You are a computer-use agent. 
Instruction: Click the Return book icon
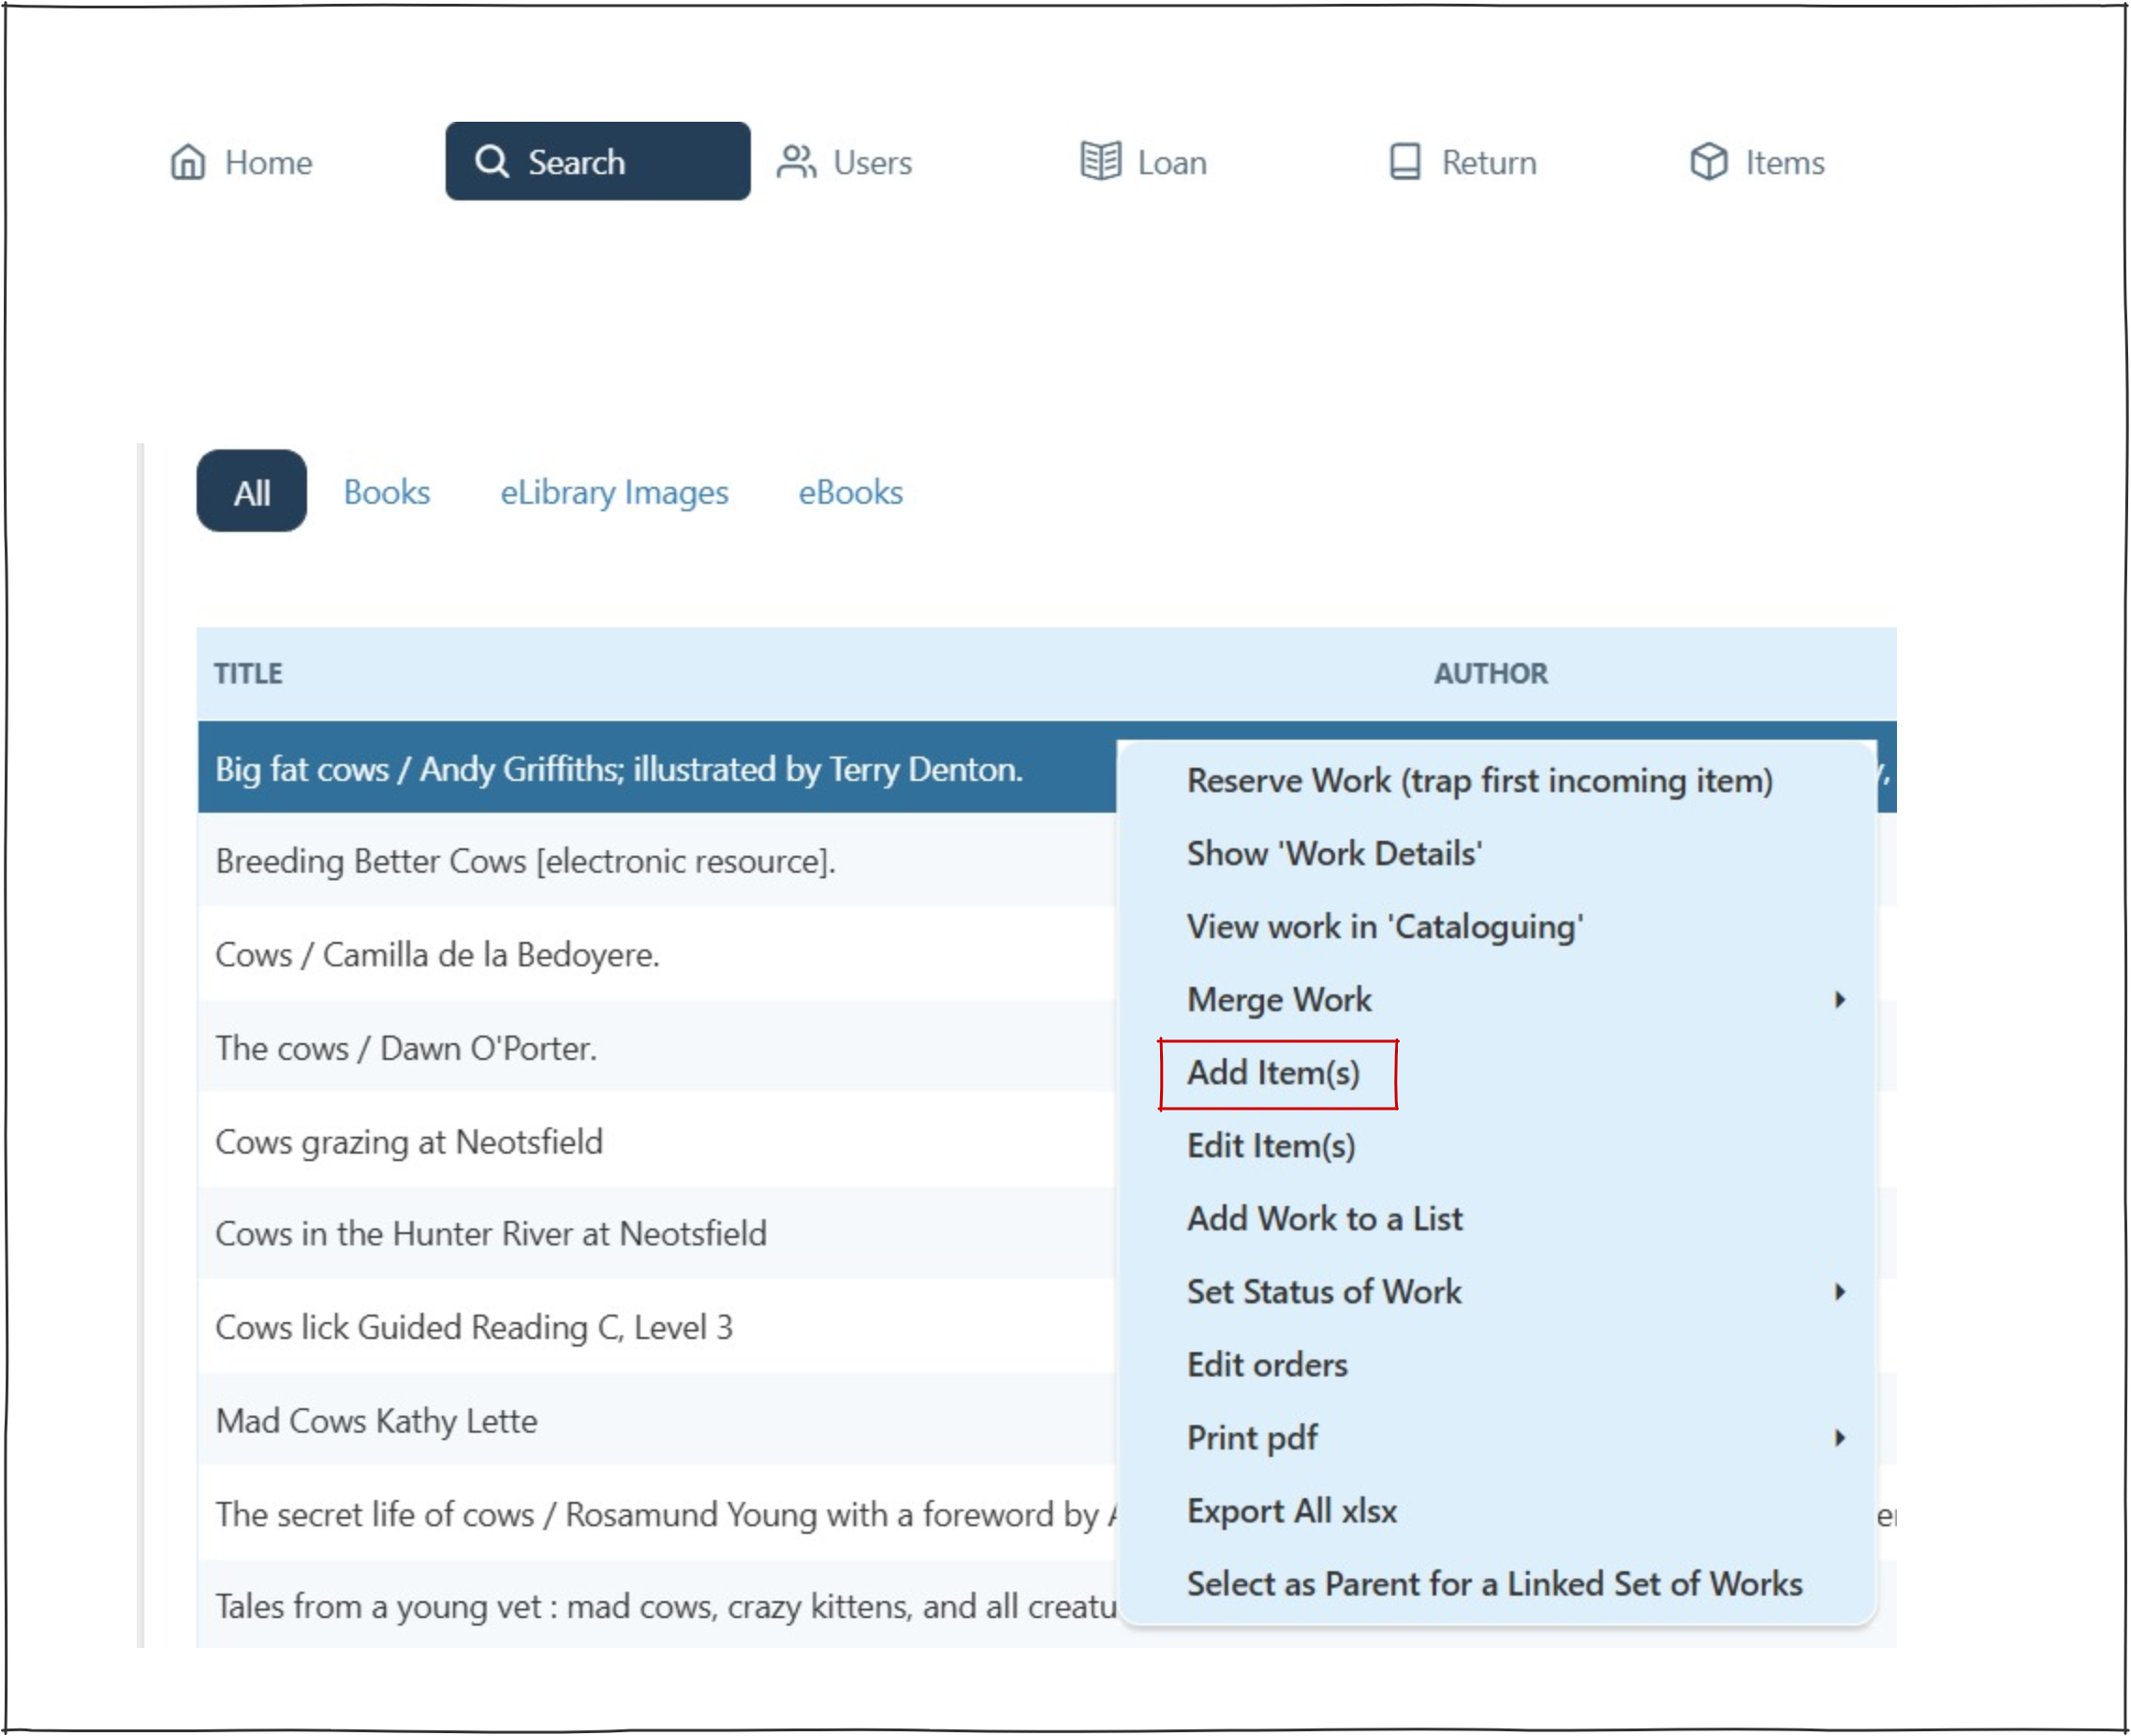pyautogui.click(x=1404, y=161)
